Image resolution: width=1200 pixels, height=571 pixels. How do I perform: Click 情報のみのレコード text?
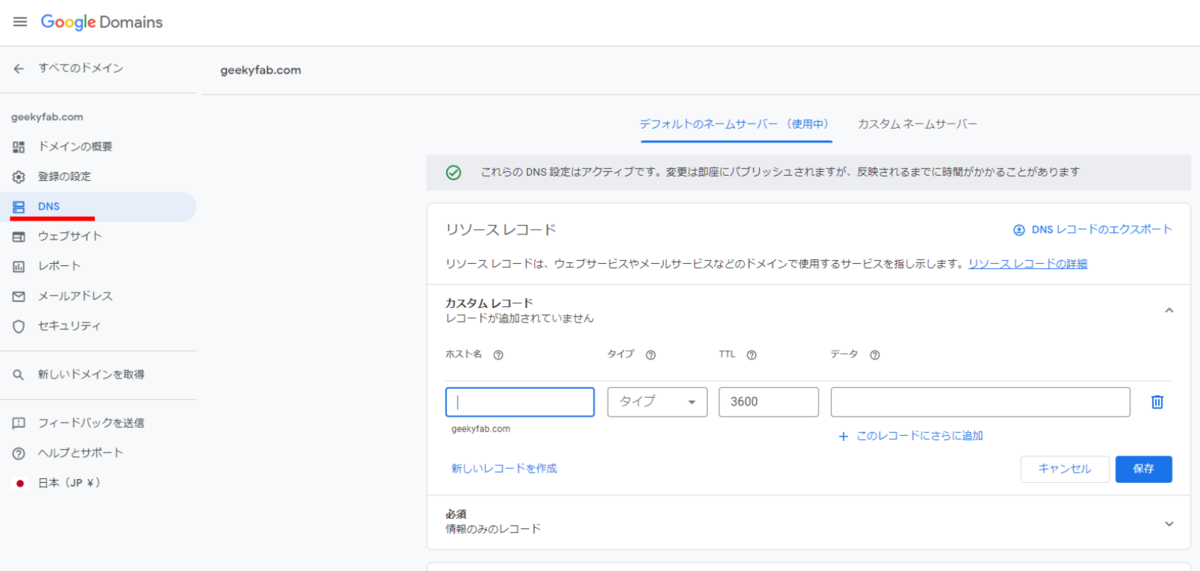[493, 529]
